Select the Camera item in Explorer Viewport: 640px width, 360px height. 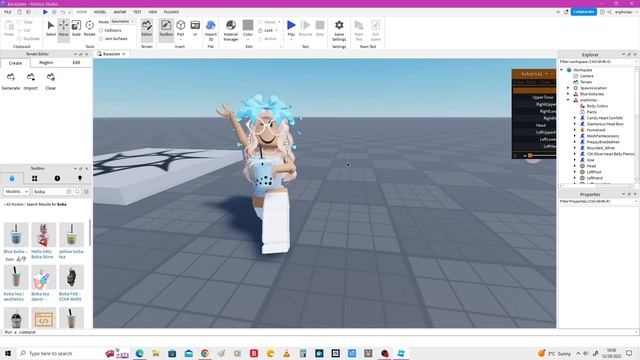point(587,76)
